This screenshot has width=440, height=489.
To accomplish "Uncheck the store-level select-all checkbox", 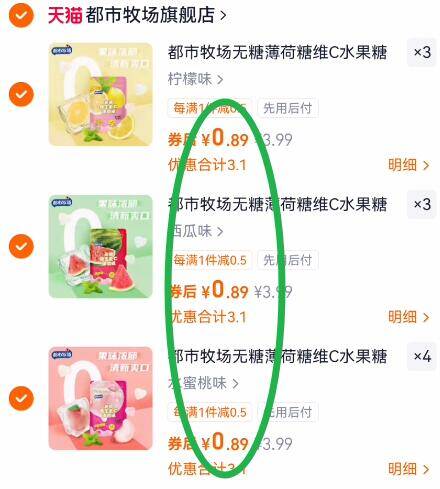I will [21, 15].
